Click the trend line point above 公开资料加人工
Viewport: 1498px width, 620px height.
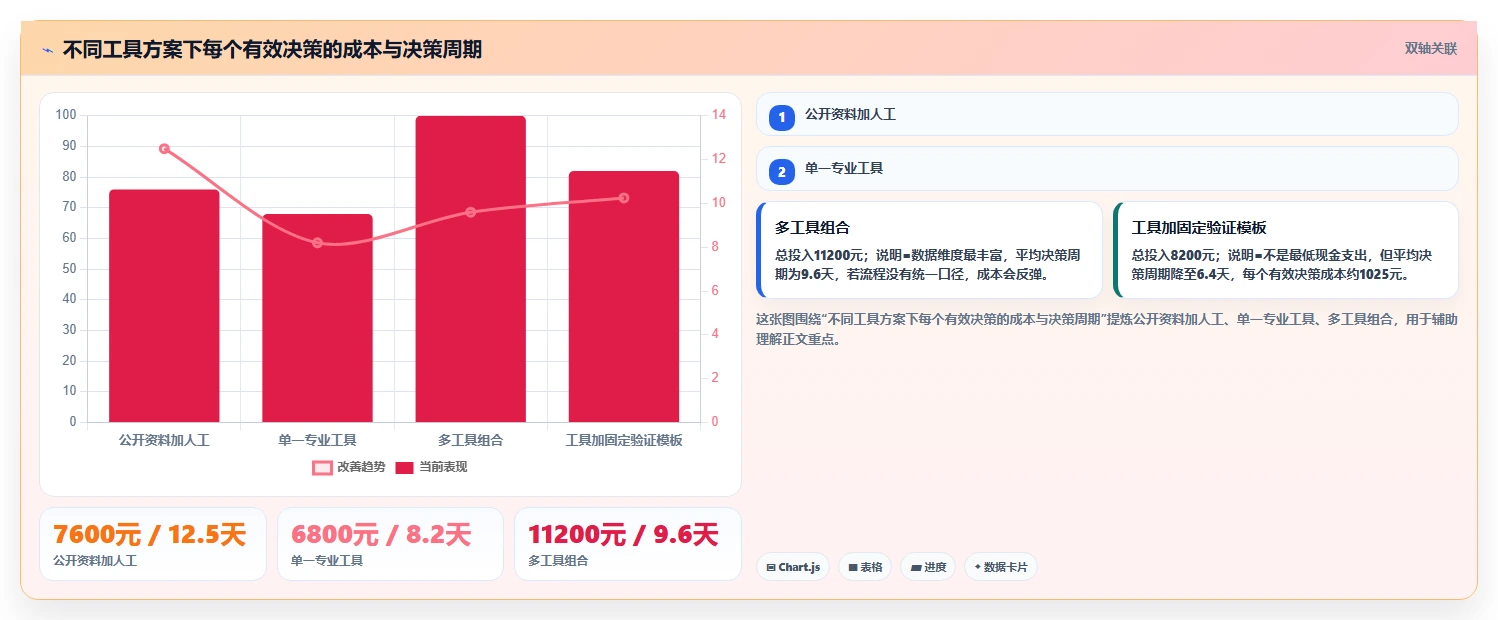(164, 148)
